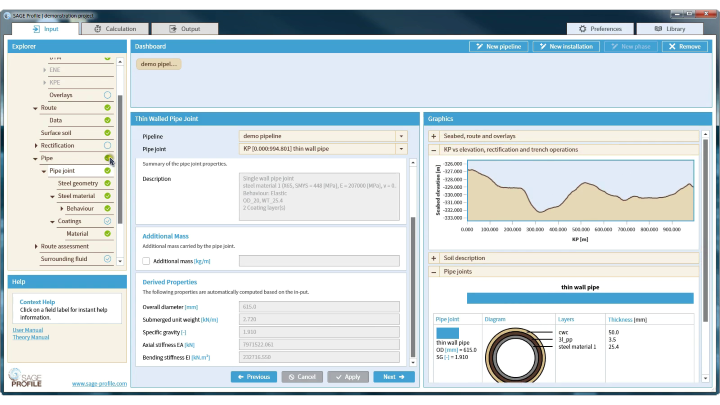
Task: Enable the Additional mass checkbox
Action: pos(146,261)
